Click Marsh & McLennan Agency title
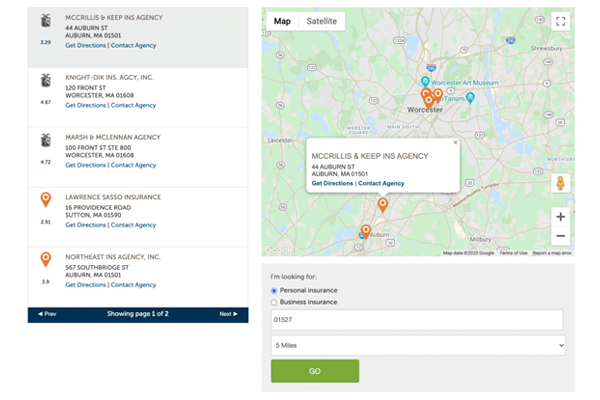 [113, 137]
